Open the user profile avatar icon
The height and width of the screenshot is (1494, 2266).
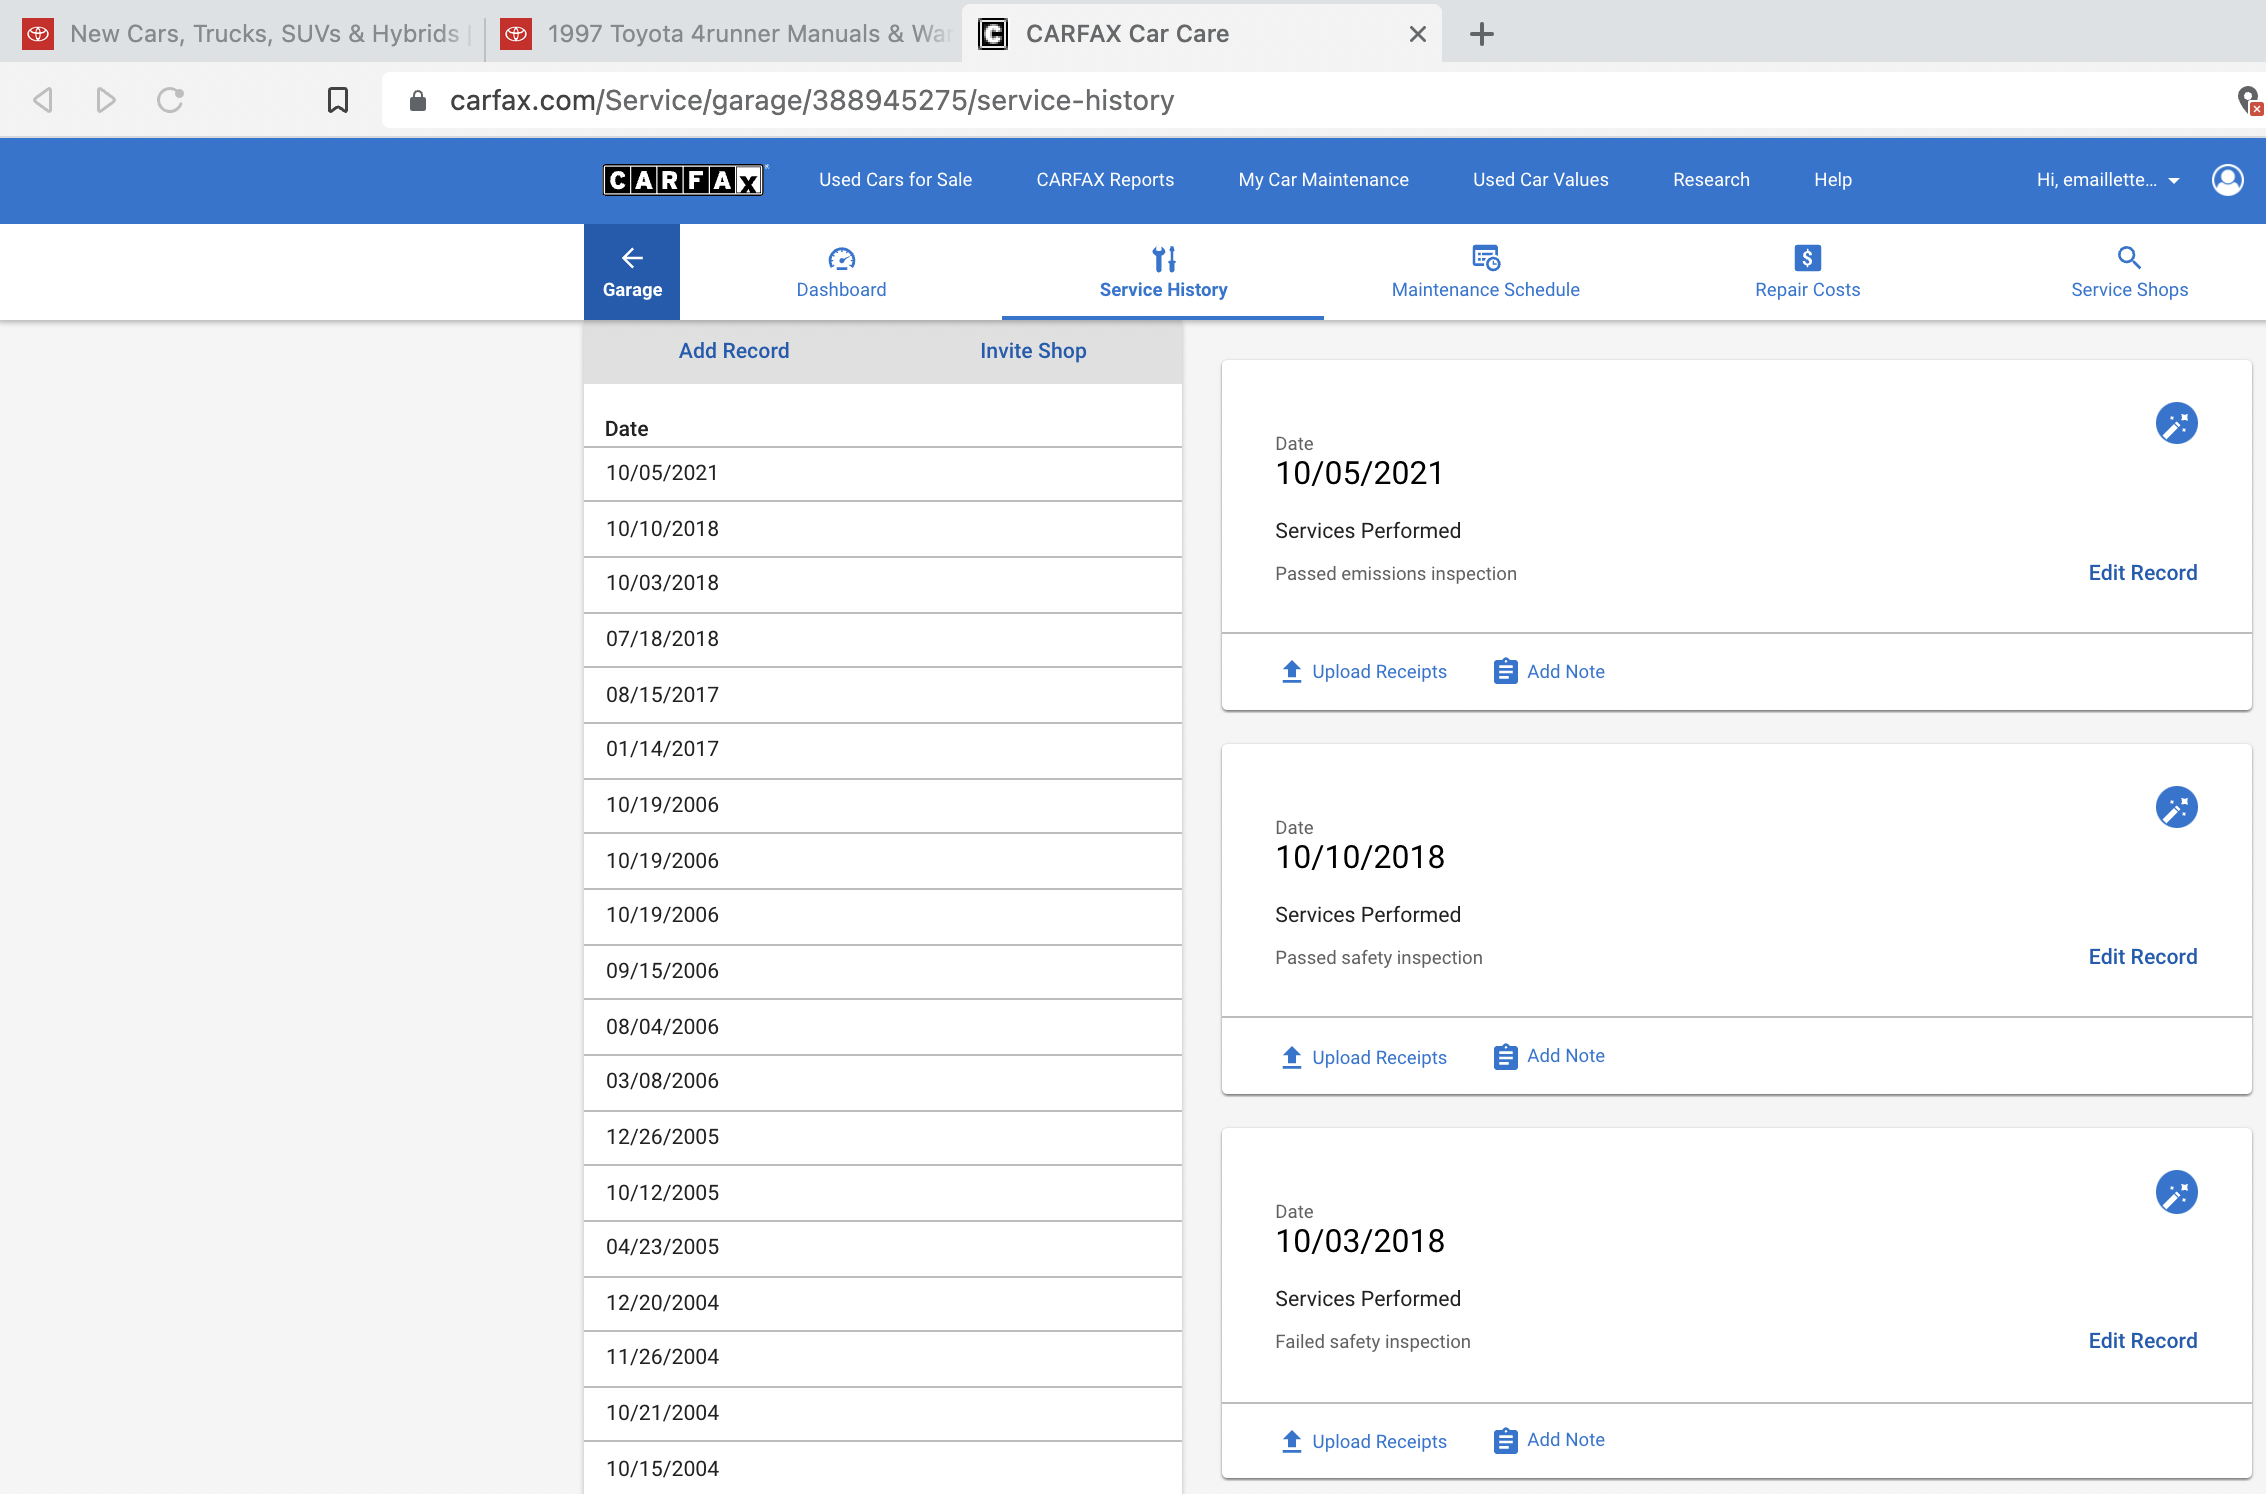(2228, 180)
